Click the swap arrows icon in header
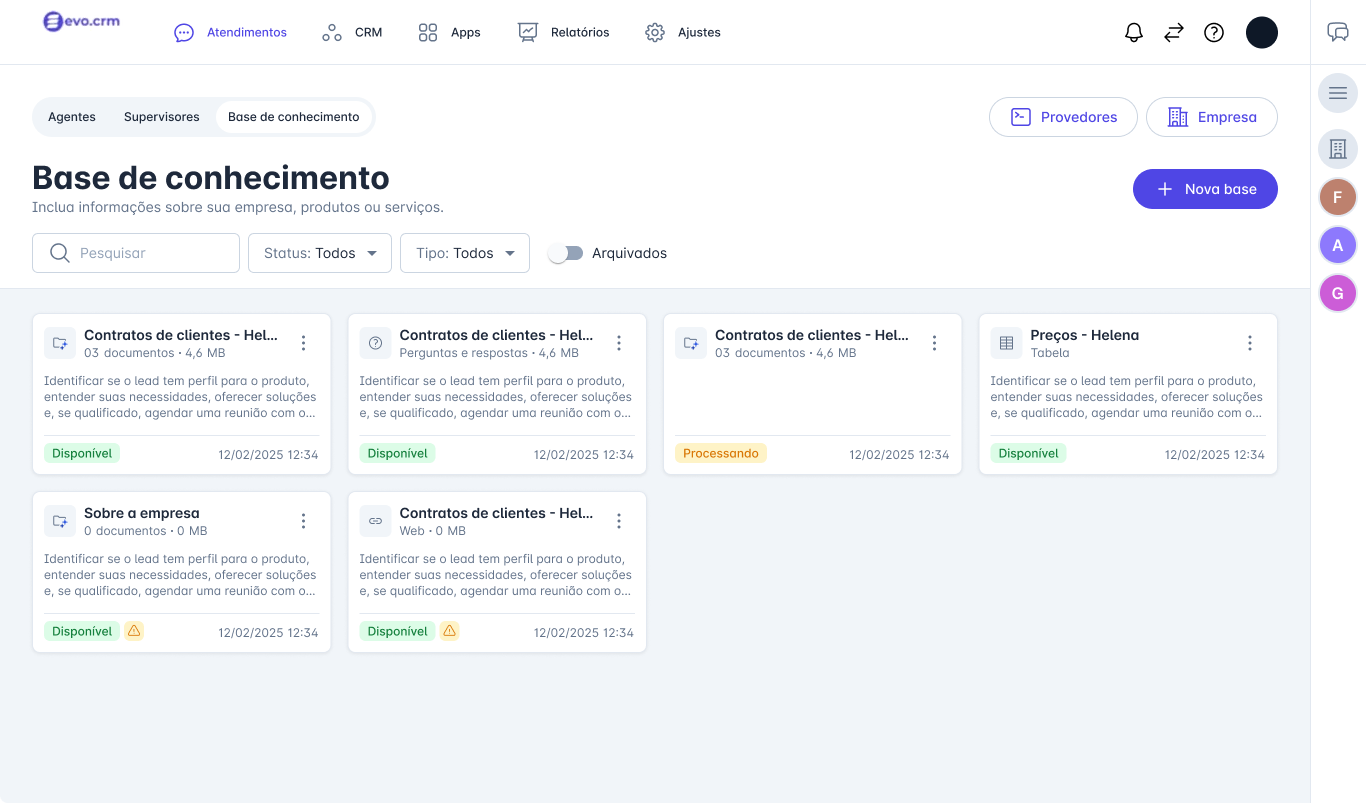 pyautogui.click(x=1174, y=32)
